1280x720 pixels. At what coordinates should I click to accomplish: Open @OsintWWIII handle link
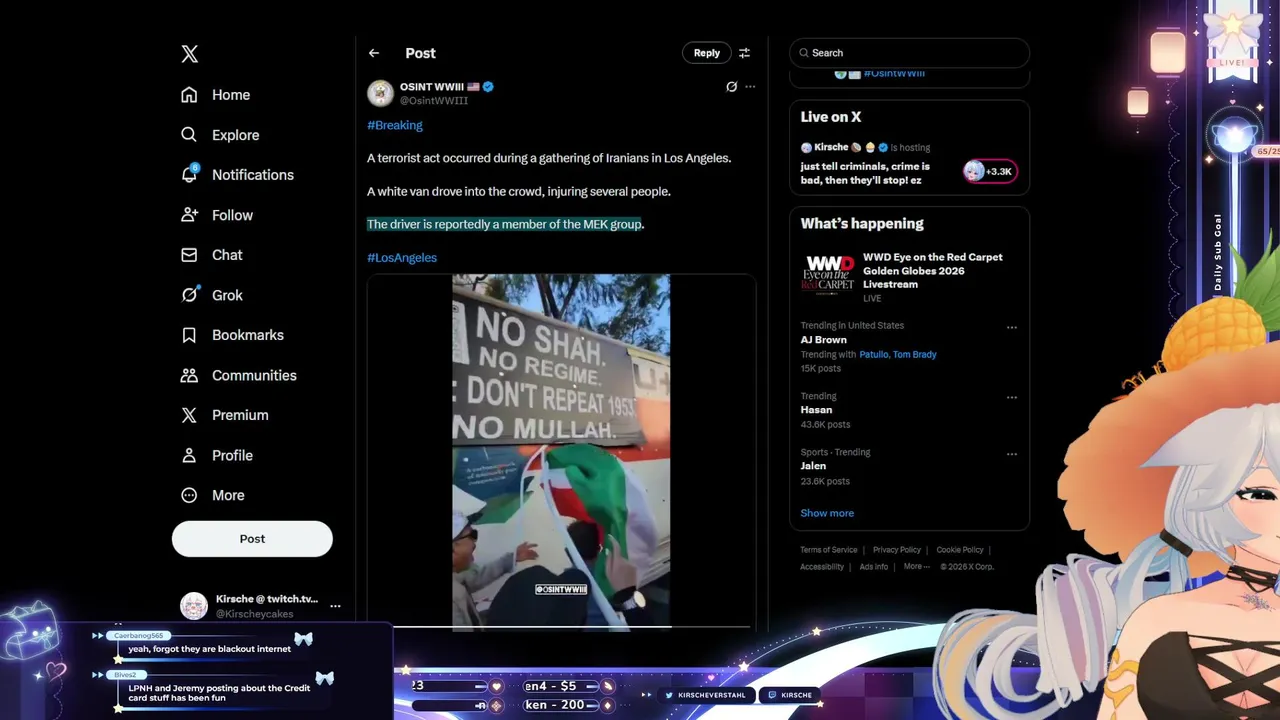pyautogui.click(x=434, y=101)
